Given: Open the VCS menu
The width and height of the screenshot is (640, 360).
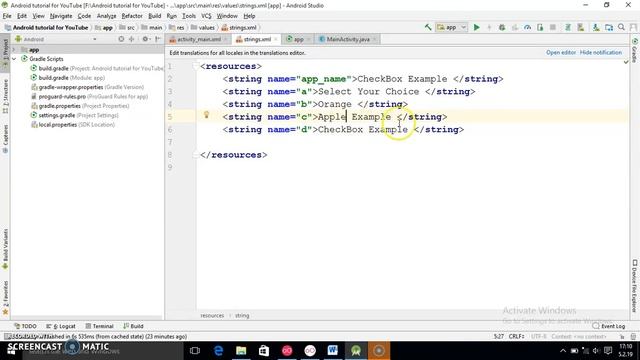Looking at the screenshot, I should [206, 16].
